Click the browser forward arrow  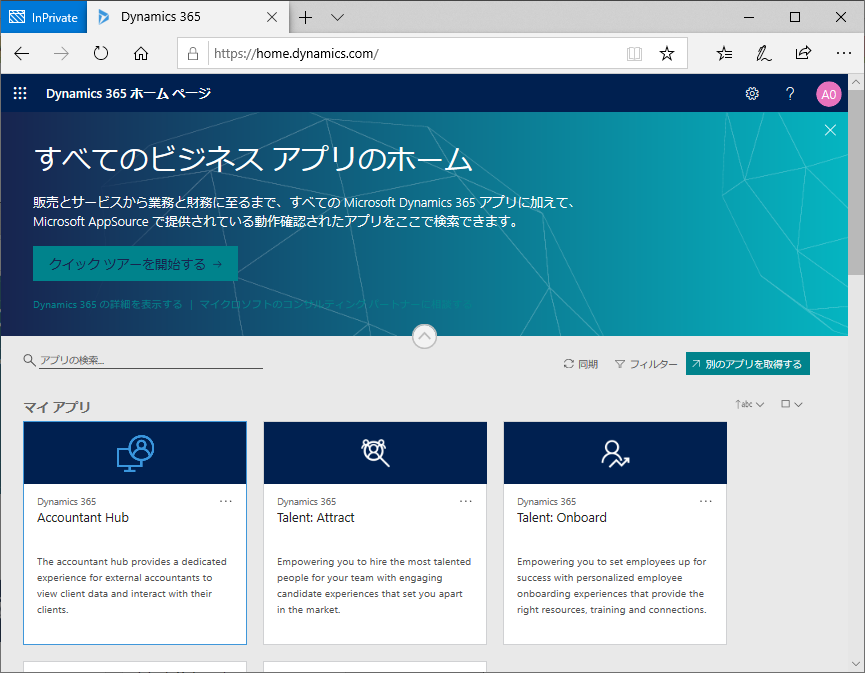tap(61, 54)
